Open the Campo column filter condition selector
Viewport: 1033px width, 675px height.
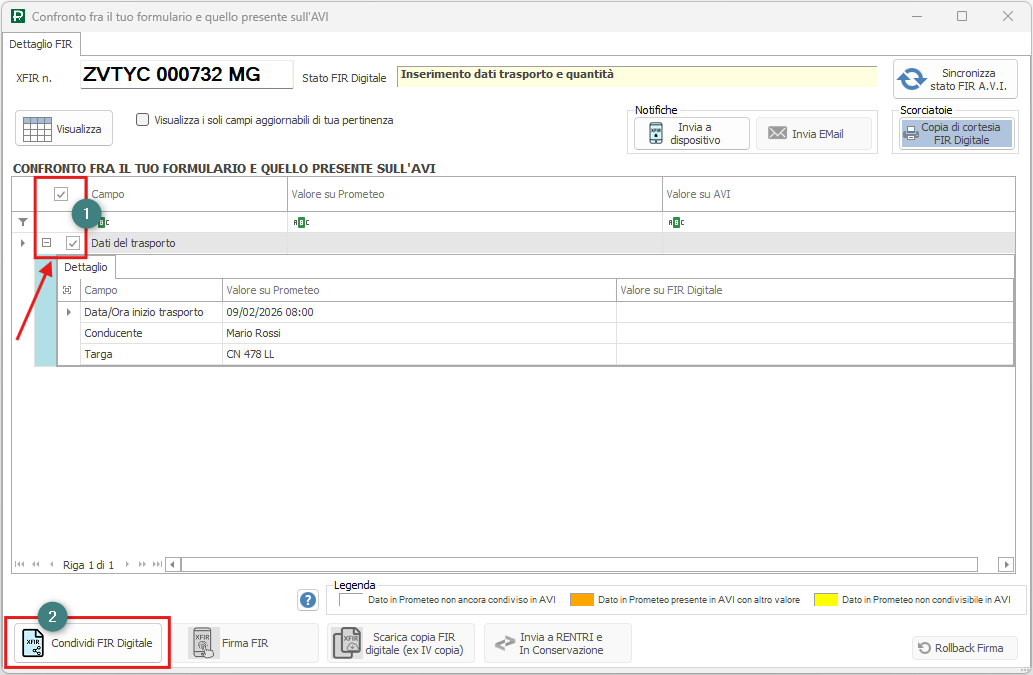103,222
